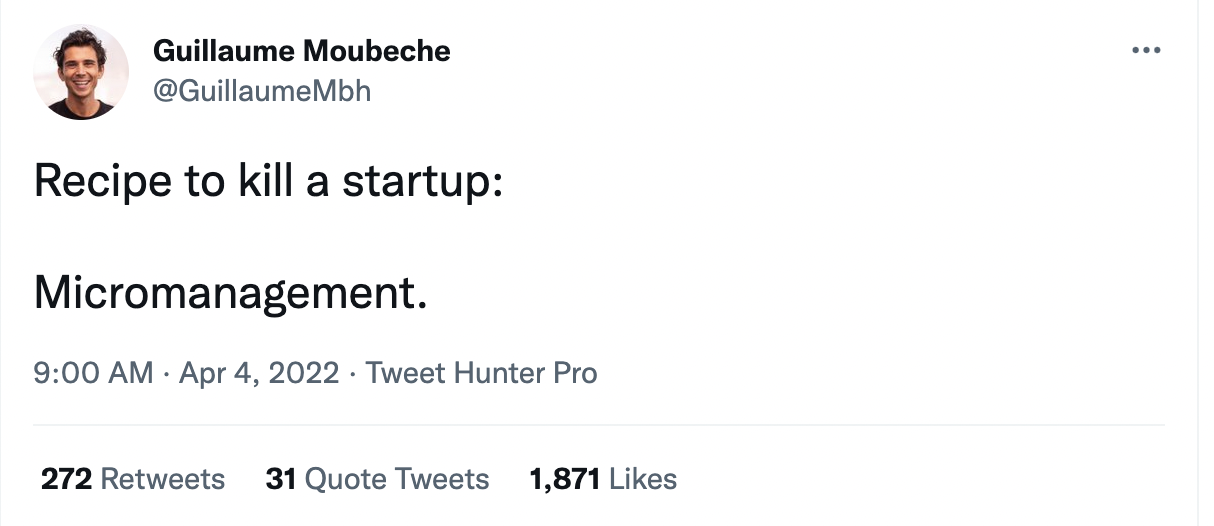Click the bold 31 quote count
The height and width of the screenshot is (526, 1214).
click(281, 479)
